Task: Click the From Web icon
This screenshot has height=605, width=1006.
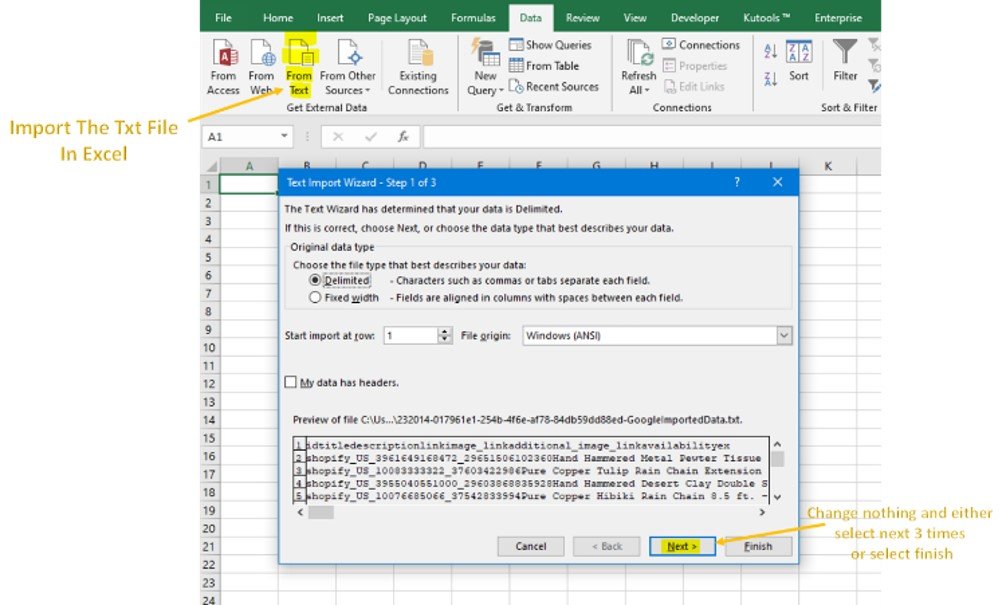Action: pos(261,53)
